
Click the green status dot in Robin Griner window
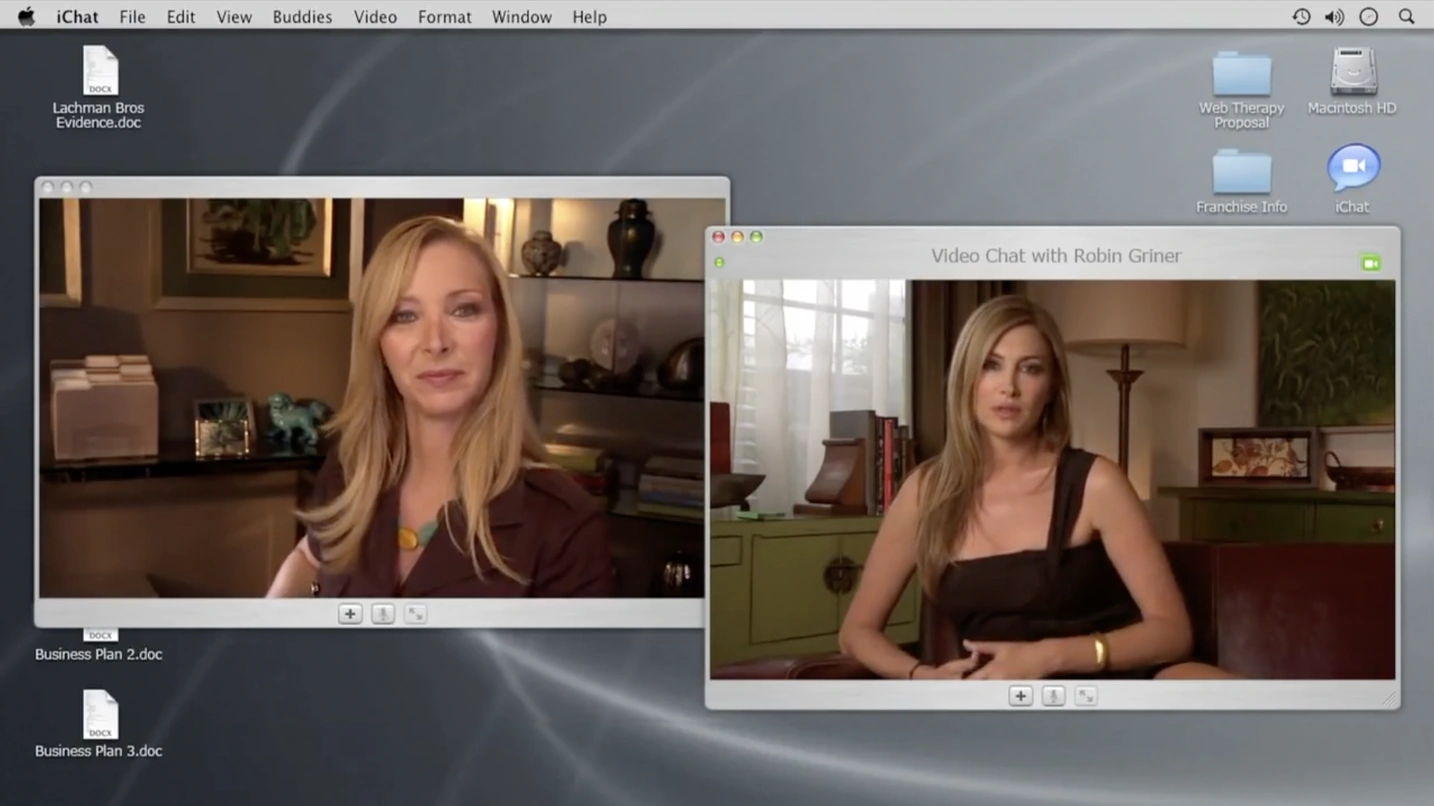719,263
